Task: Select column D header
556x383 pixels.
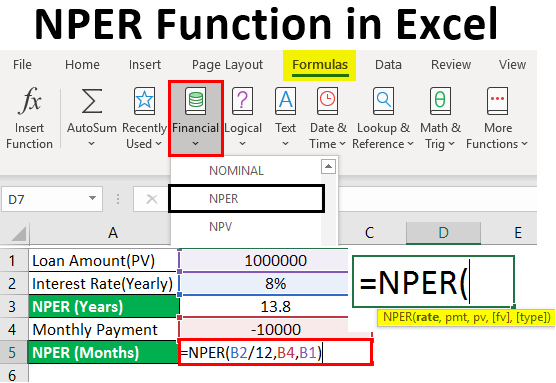Action: tap(443, 233)
